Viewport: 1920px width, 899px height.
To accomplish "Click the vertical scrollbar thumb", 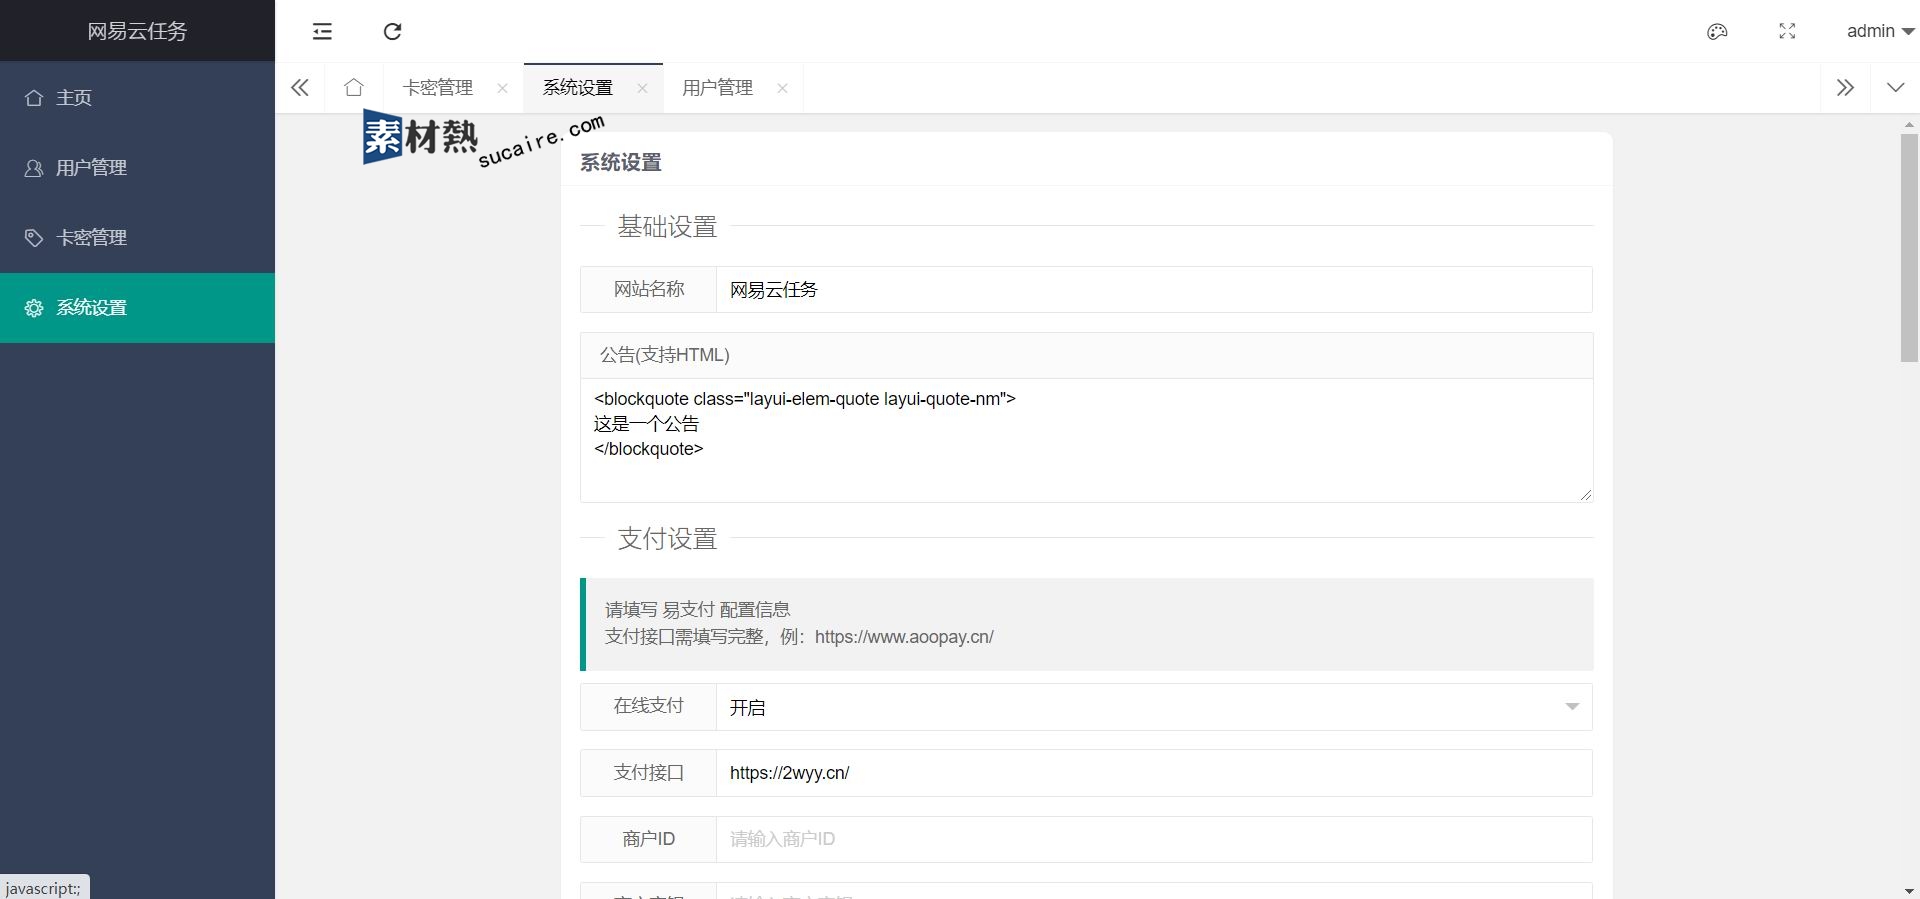I will [x=1909, y=247].
